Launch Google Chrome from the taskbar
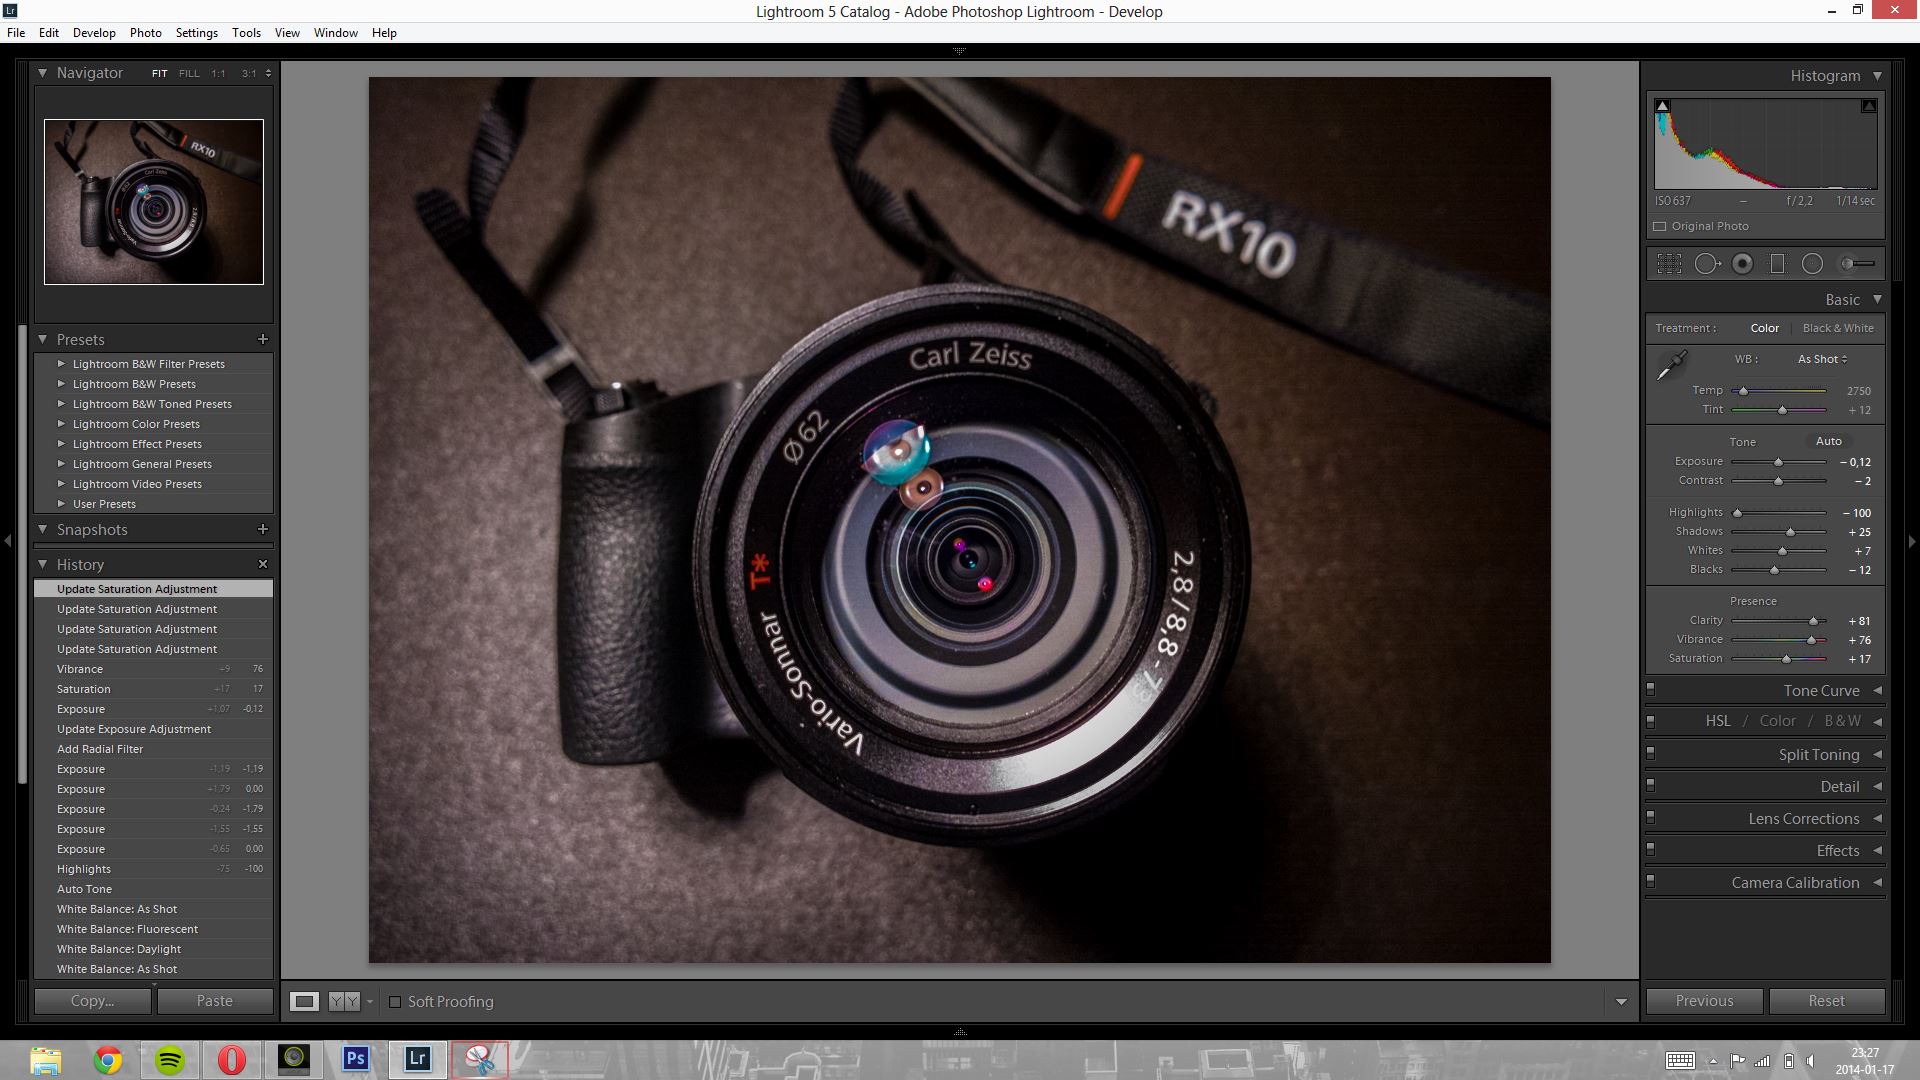This screenshot has height=1080, width=1920. 108,1059
